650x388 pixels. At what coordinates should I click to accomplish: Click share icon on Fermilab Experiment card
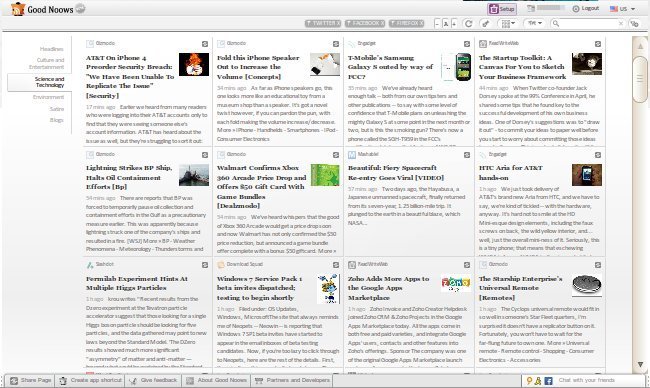coord(205,265)
